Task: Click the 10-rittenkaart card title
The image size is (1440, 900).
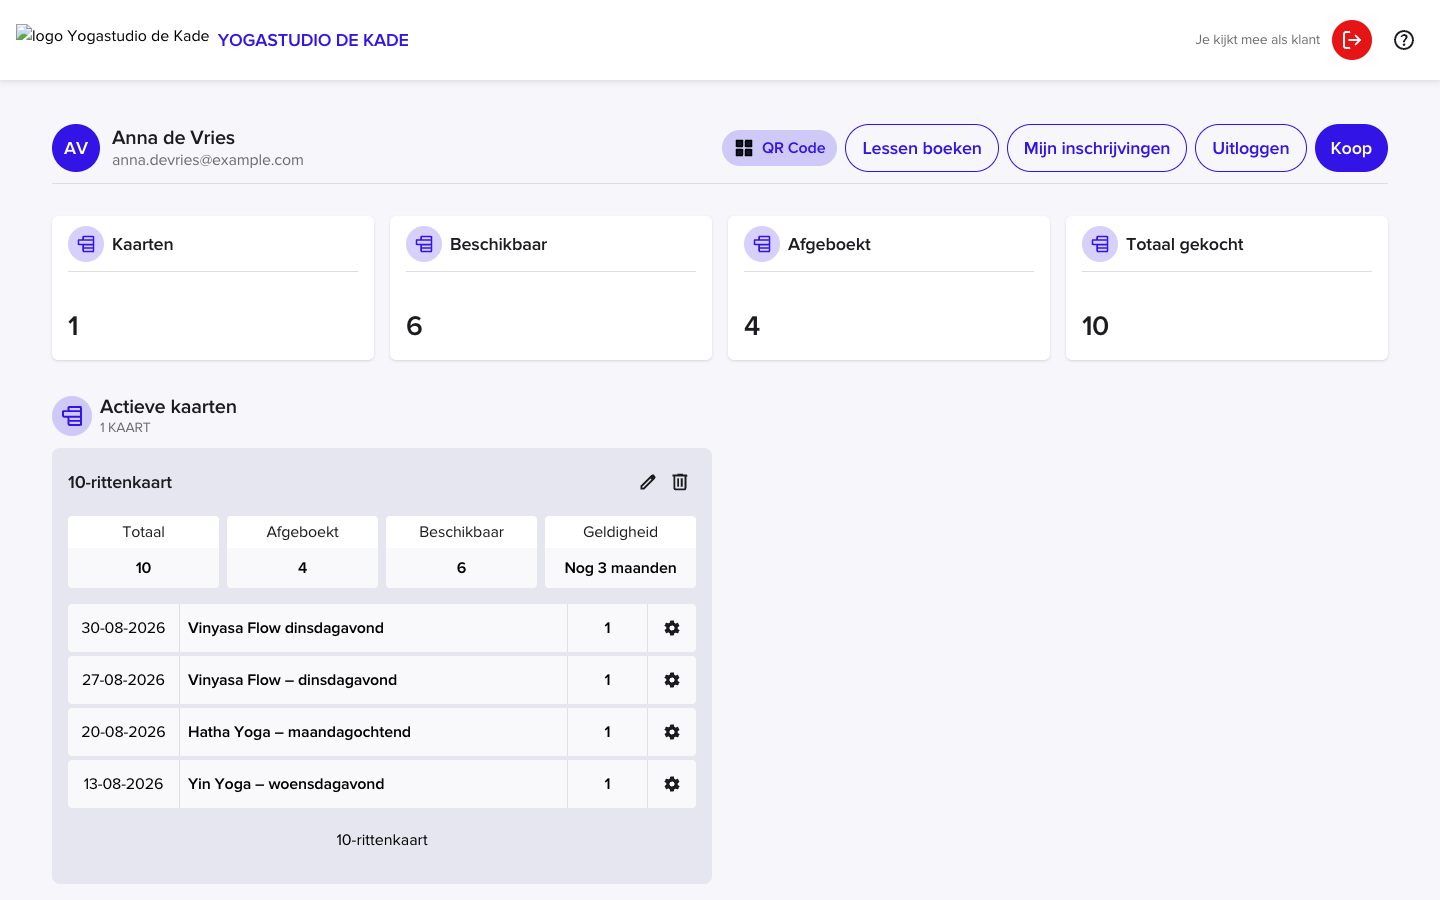Action: pos(120,482)
